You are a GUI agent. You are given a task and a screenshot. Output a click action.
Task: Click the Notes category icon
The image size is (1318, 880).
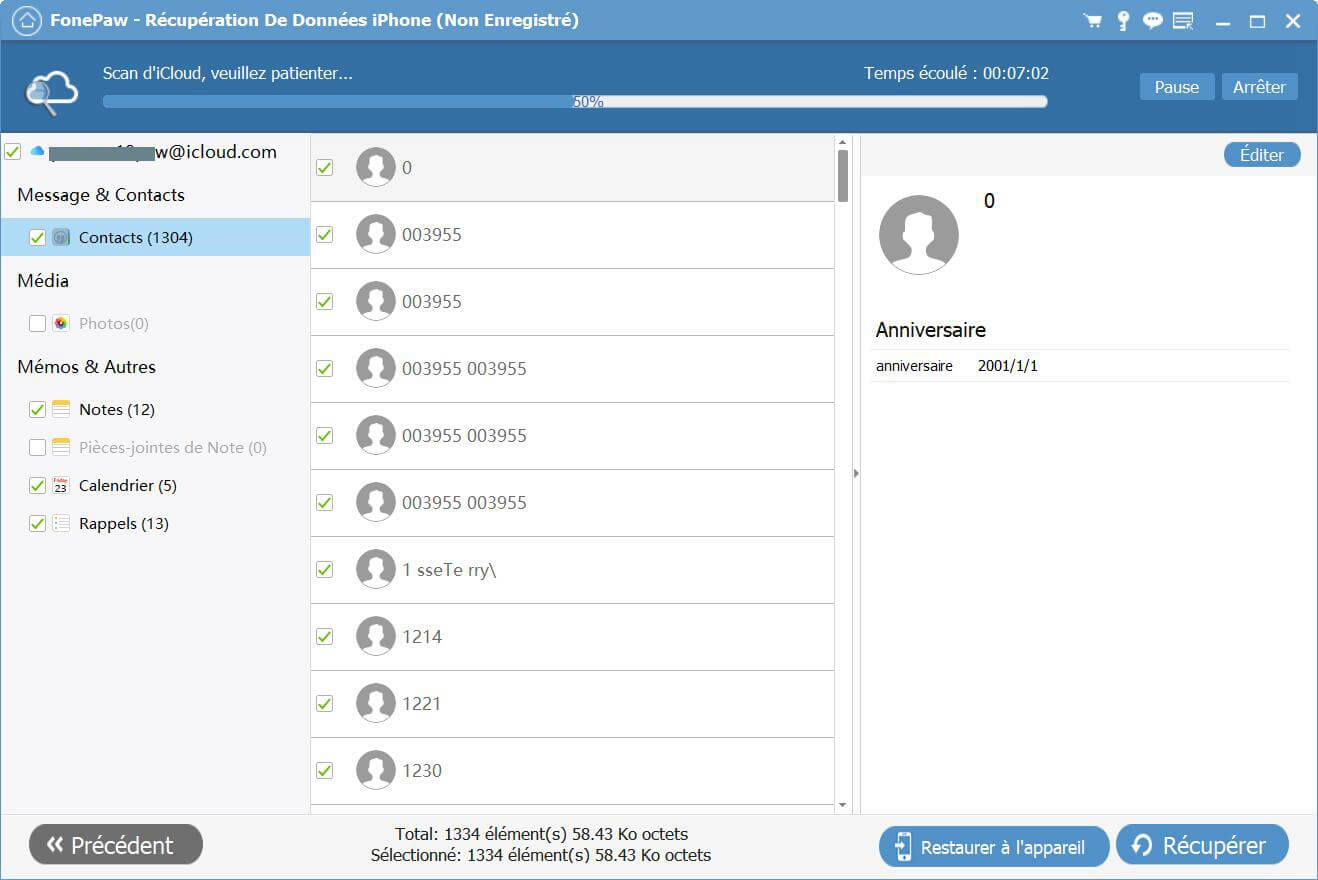(61, 409)
